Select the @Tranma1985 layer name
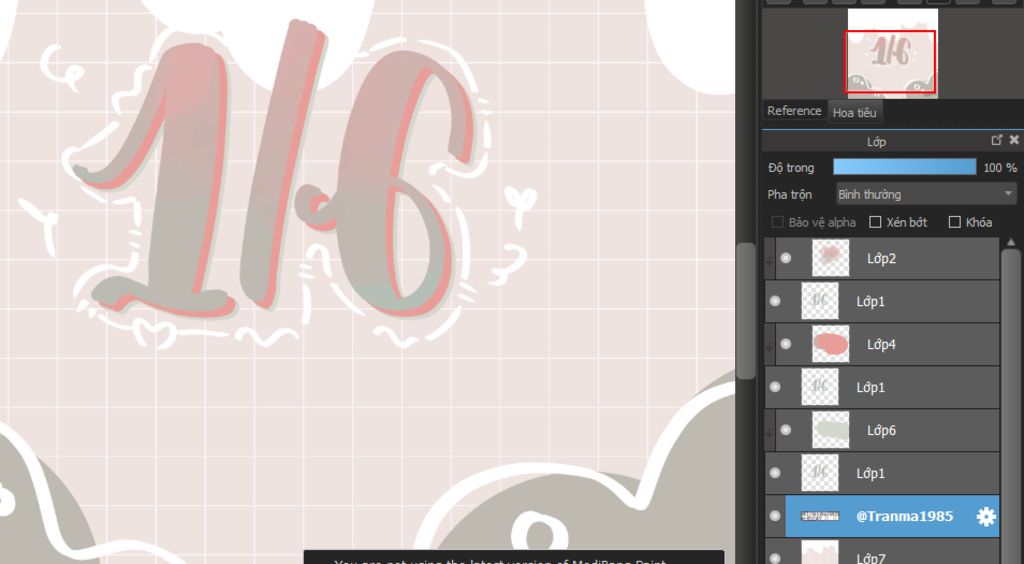 (x=904, y=516)
